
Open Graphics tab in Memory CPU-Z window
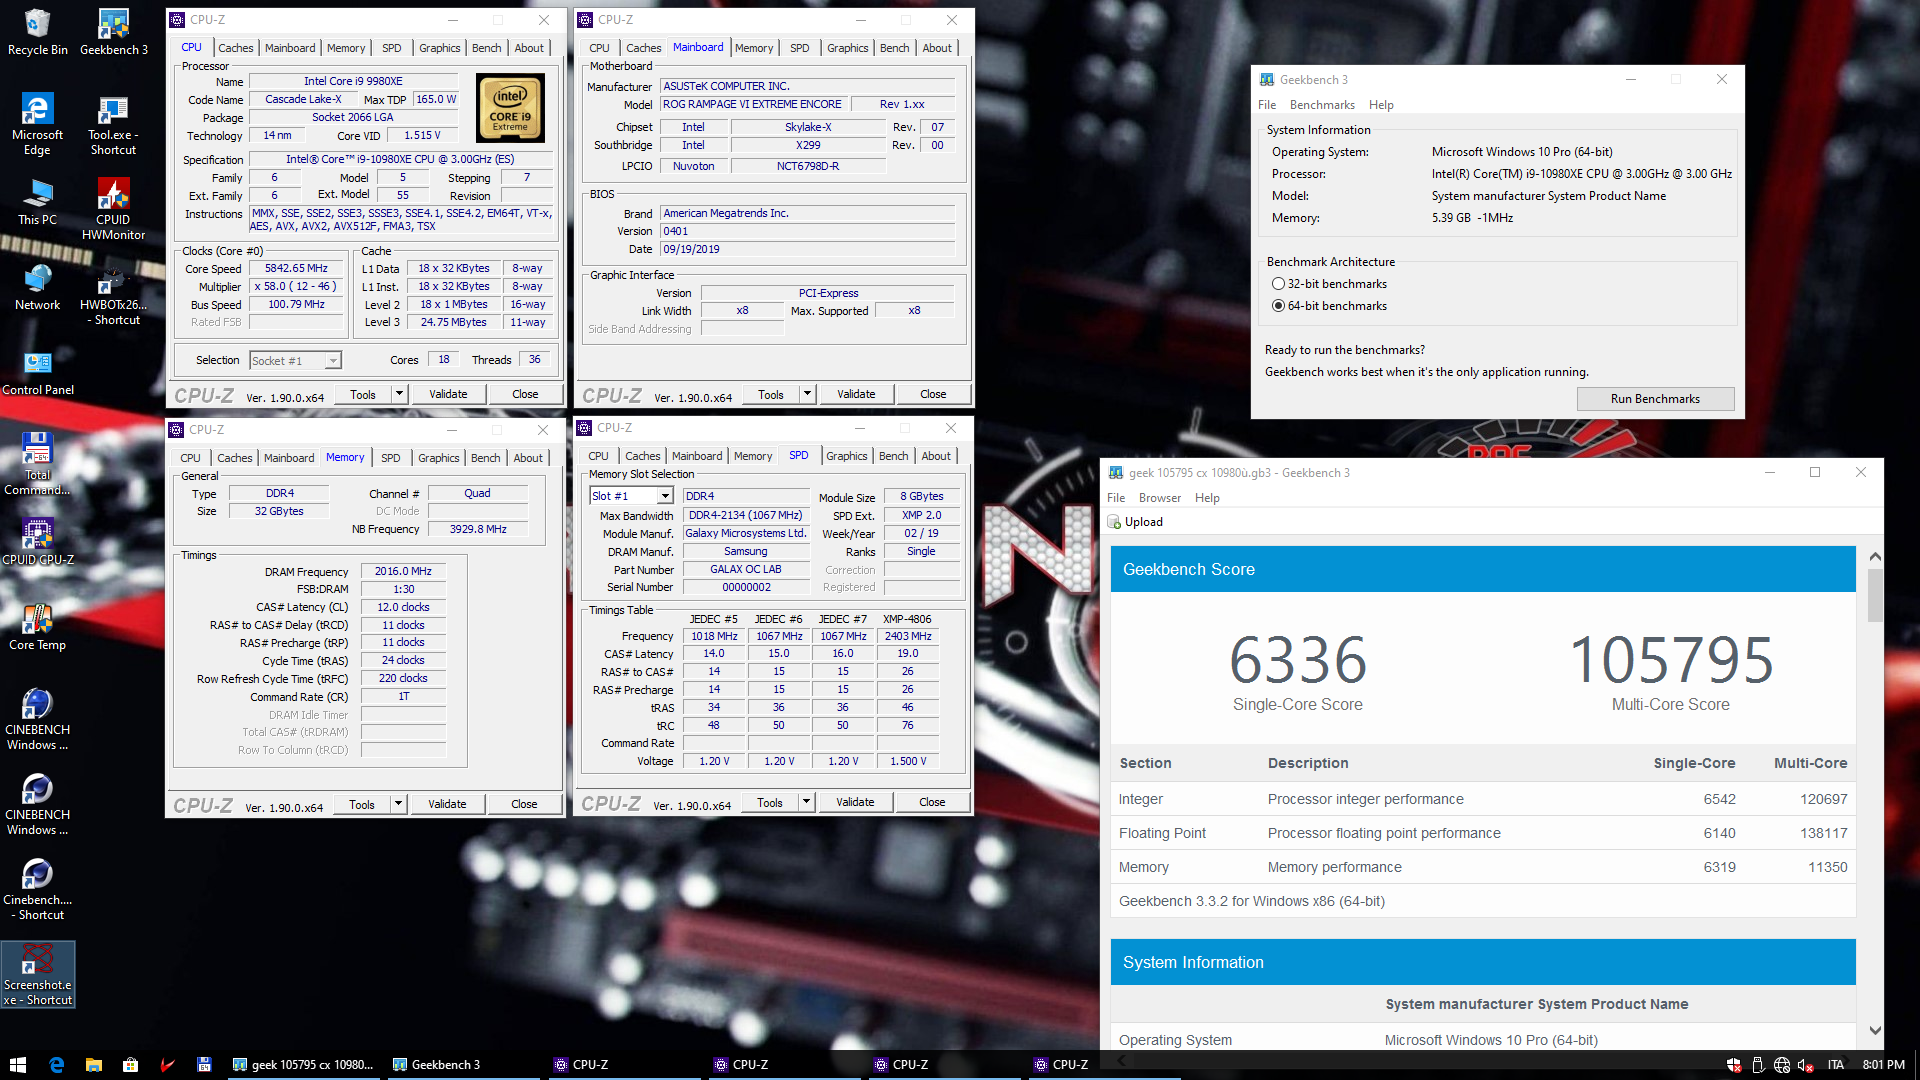pyautogui.click(x=439, y=458)
